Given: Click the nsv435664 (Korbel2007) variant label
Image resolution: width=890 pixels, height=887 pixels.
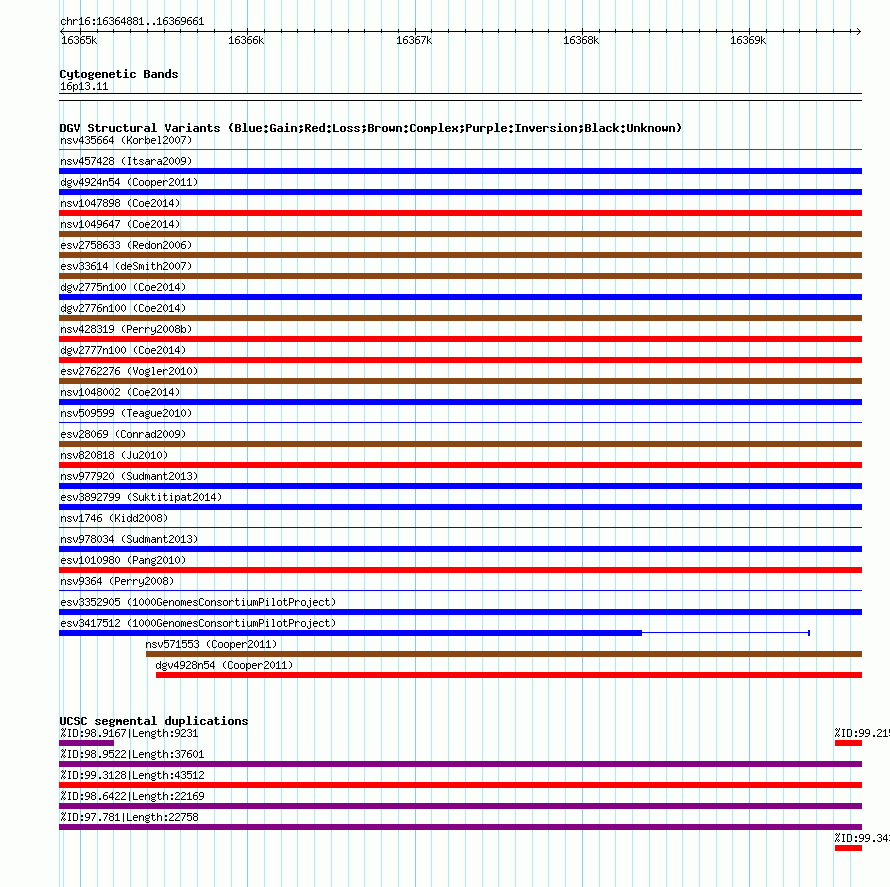Looking at the screenshot, I should coord(126,140).
